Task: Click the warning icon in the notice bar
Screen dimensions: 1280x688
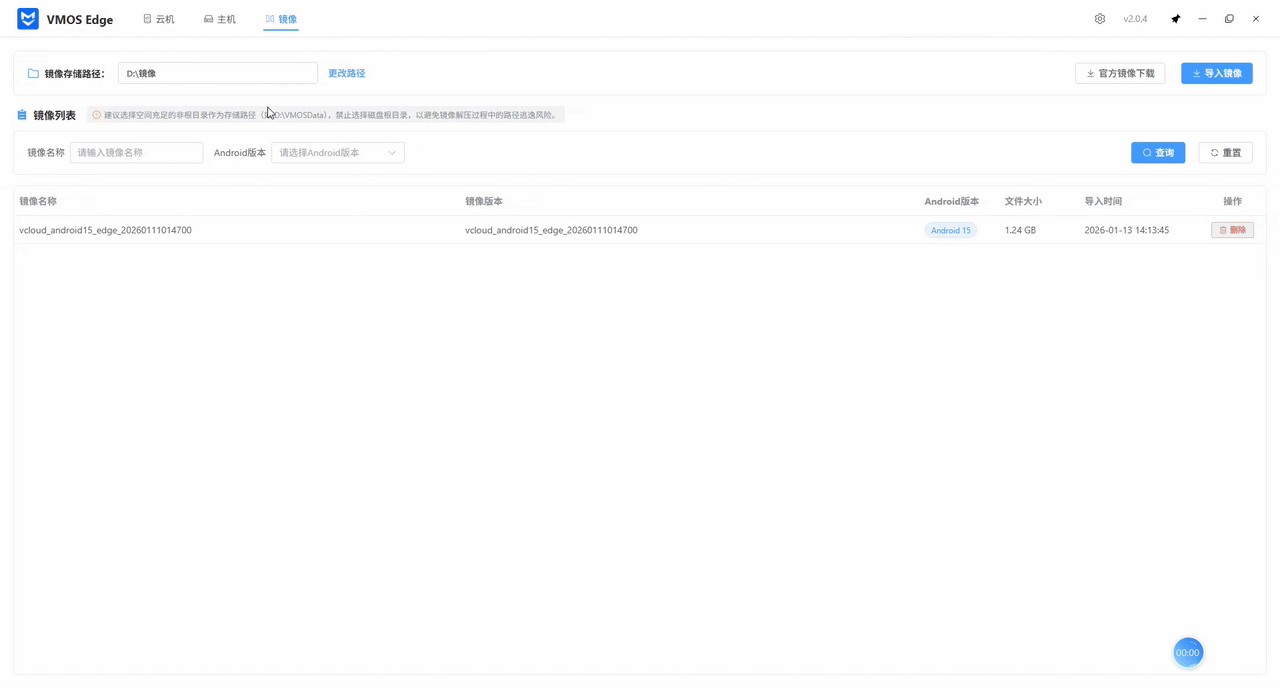Action: (x=97, y=115)
